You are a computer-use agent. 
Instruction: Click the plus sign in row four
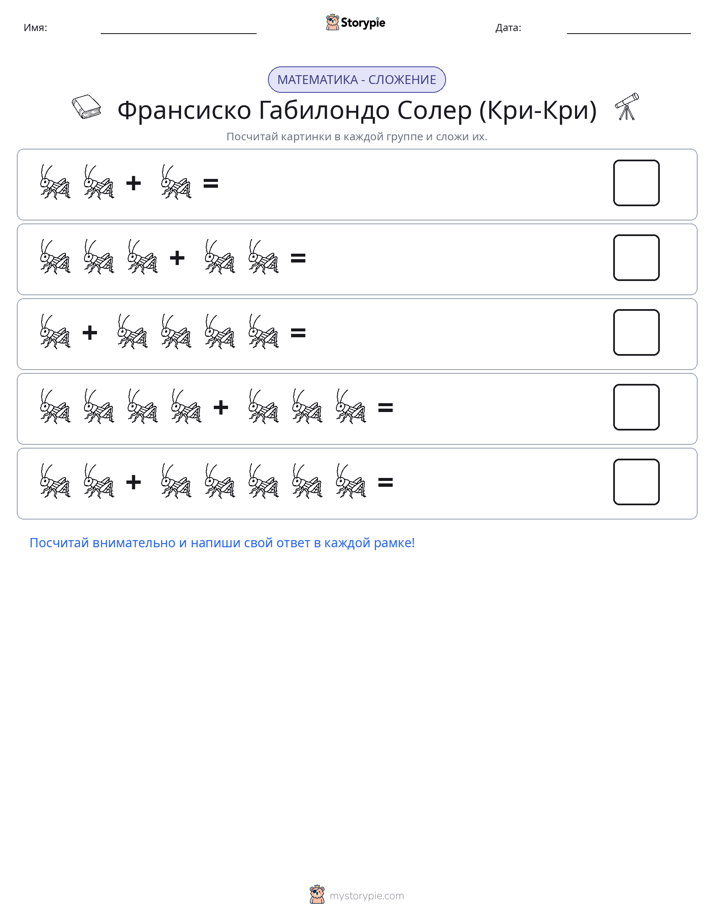point(221,407)
